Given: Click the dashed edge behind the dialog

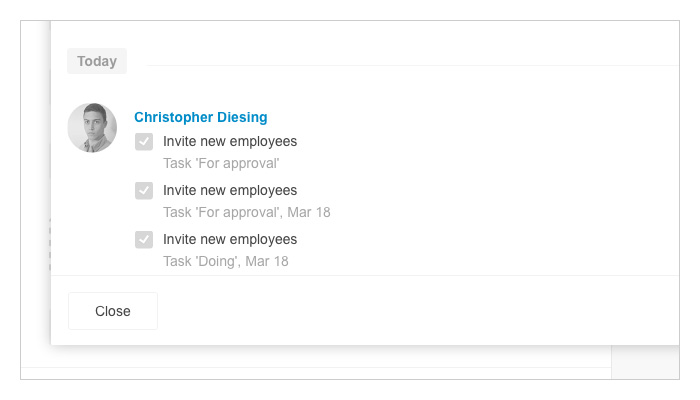Looking at the screenshot, I should (x=50, y=244).
